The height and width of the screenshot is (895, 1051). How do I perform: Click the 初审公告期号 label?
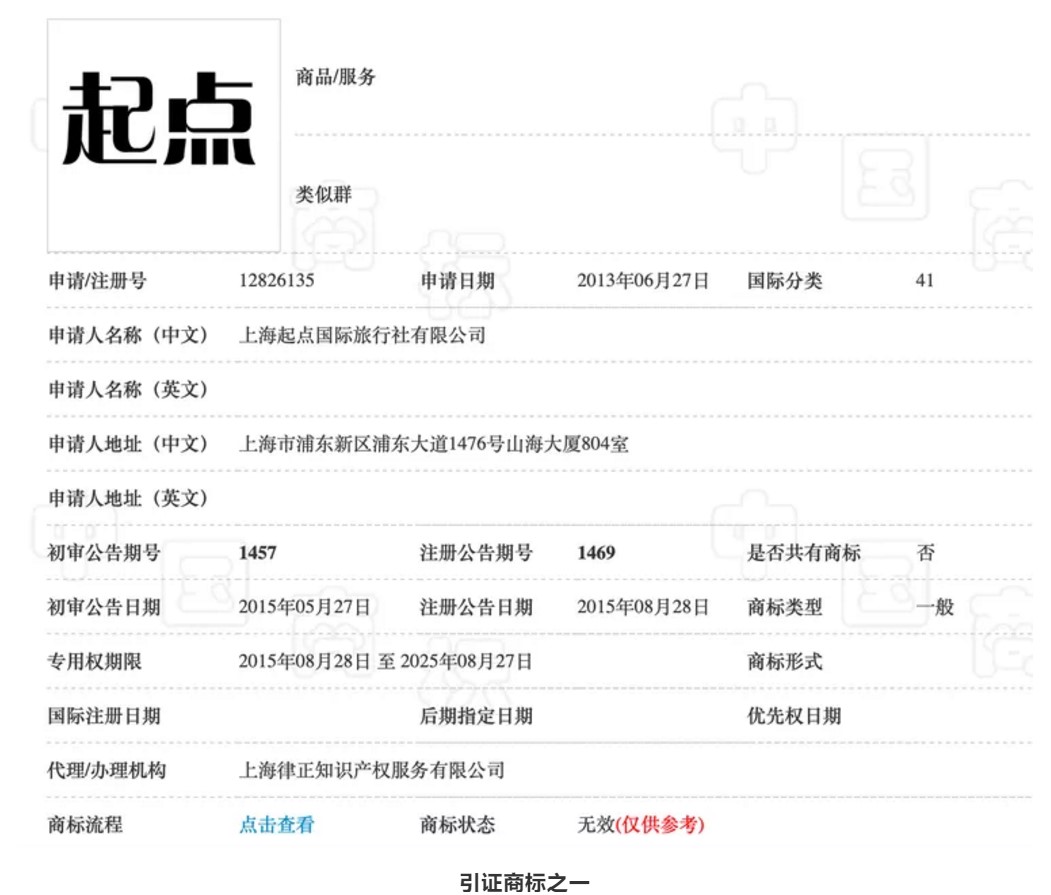coord(104,553)
